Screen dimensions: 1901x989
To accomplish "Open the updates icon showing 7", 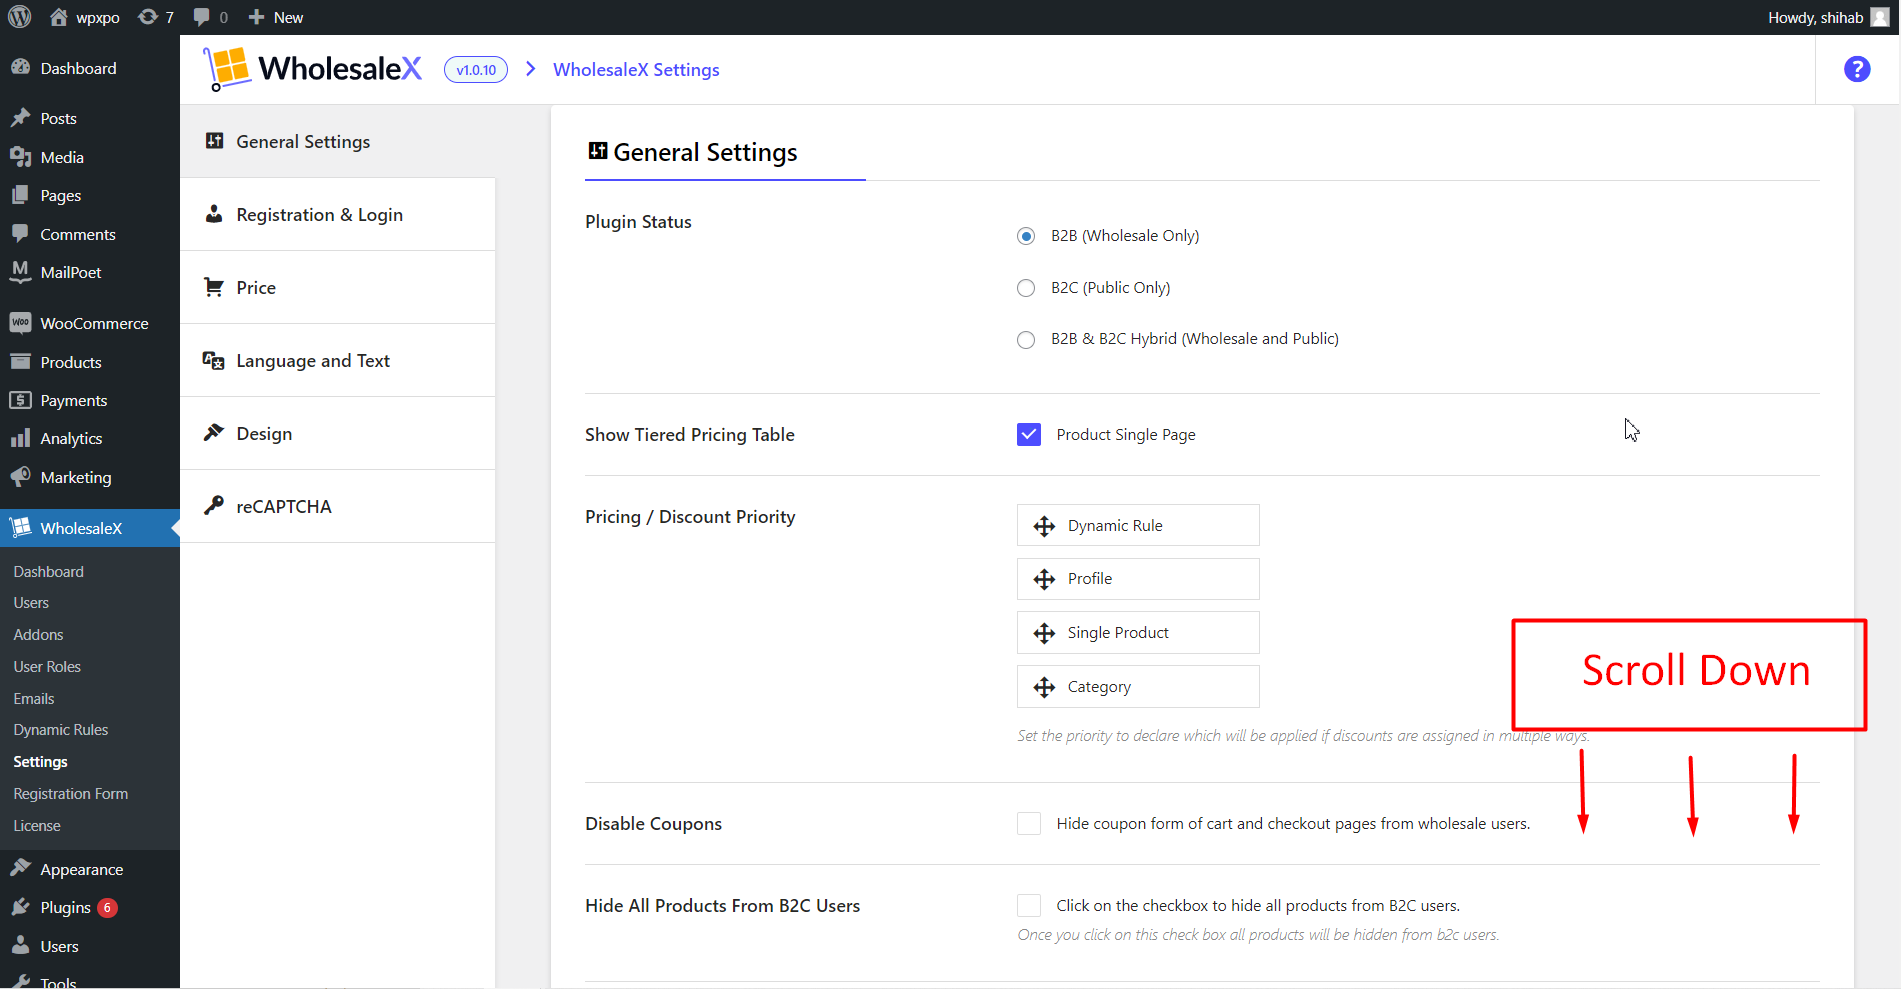I will coord(148,17).
